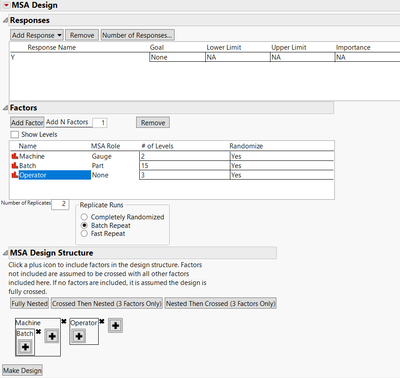The height and width of the screenshot is (378, 400).
Task: Click the plus icon inside the Batch box
Action: [x=25, y=347]
